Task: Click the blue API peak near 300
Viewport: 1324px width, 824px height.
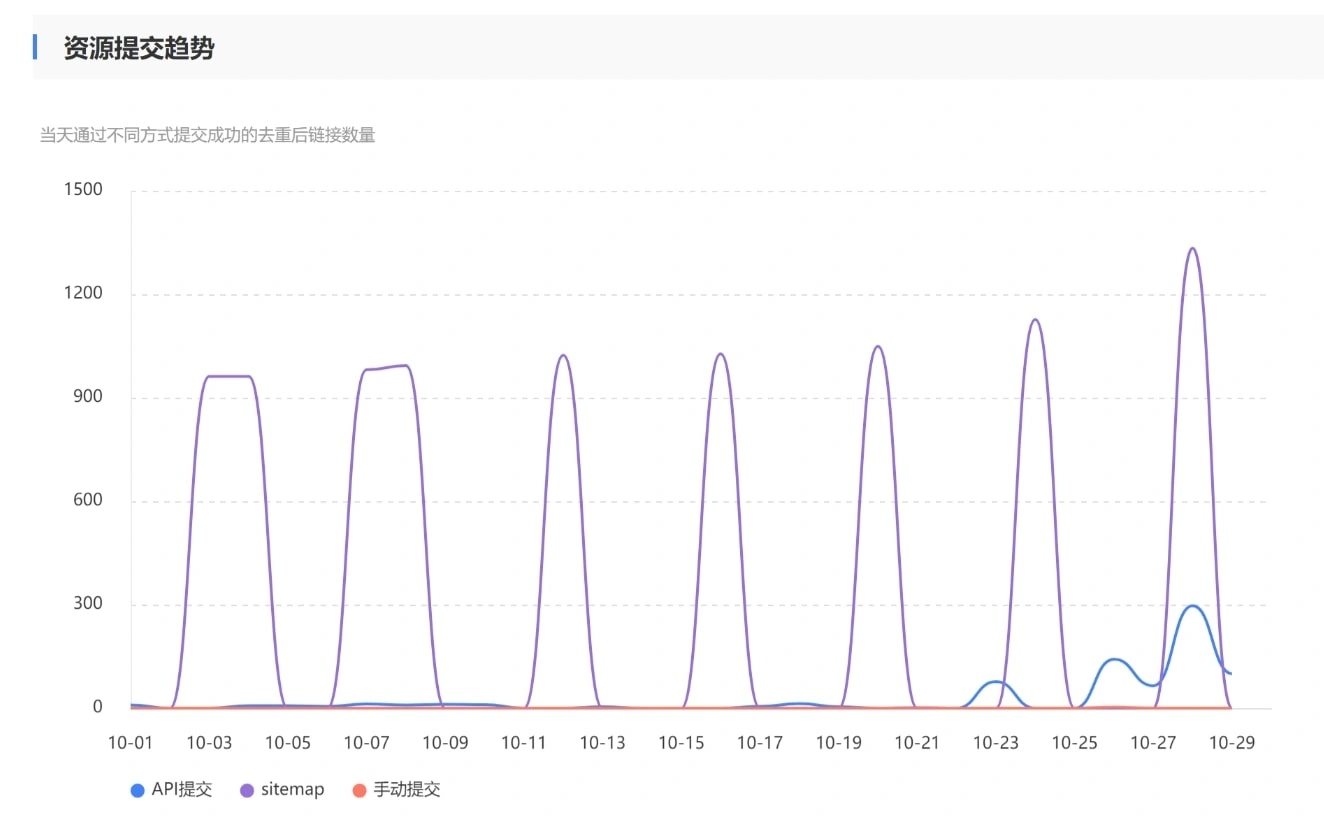Action: [1192, 606]
